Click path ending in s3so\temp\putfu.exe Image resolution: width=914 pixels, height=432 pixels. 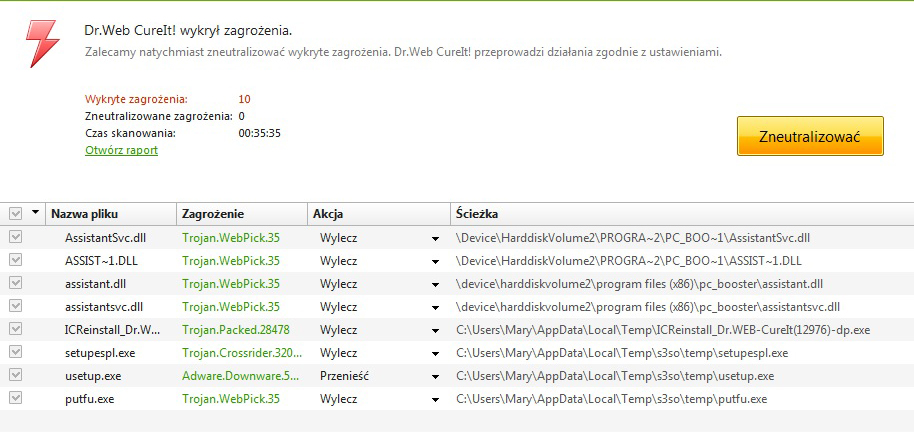pos(611,399)
